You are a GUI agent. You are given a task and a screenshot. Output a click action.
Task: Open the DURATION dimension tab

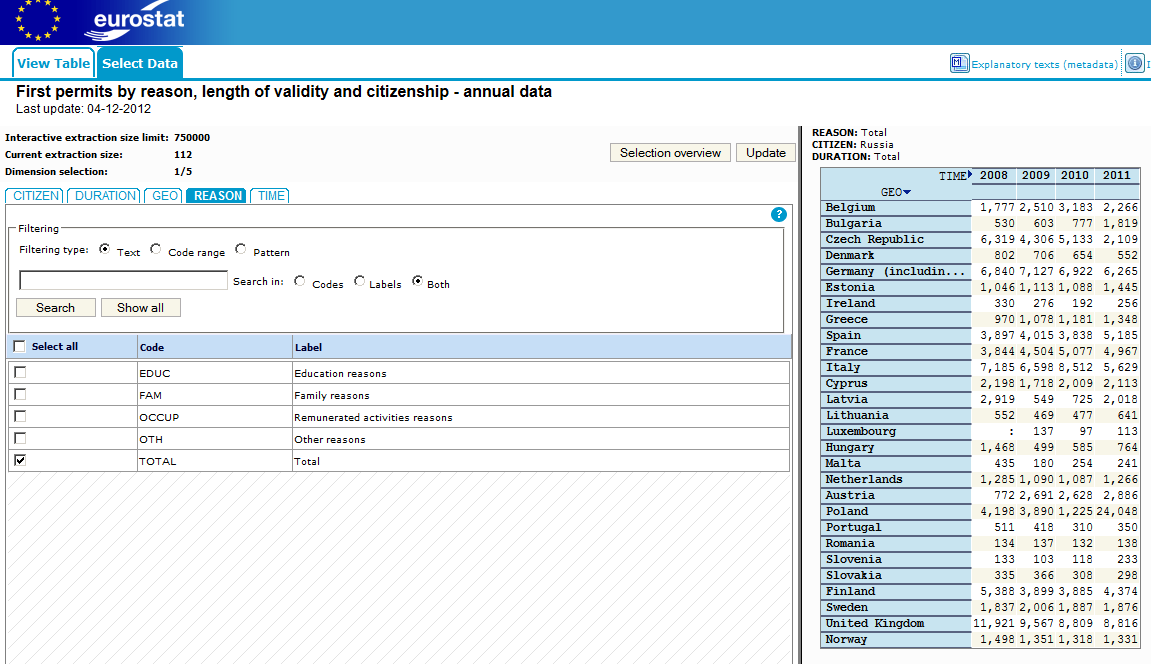(x=106, y=196)
